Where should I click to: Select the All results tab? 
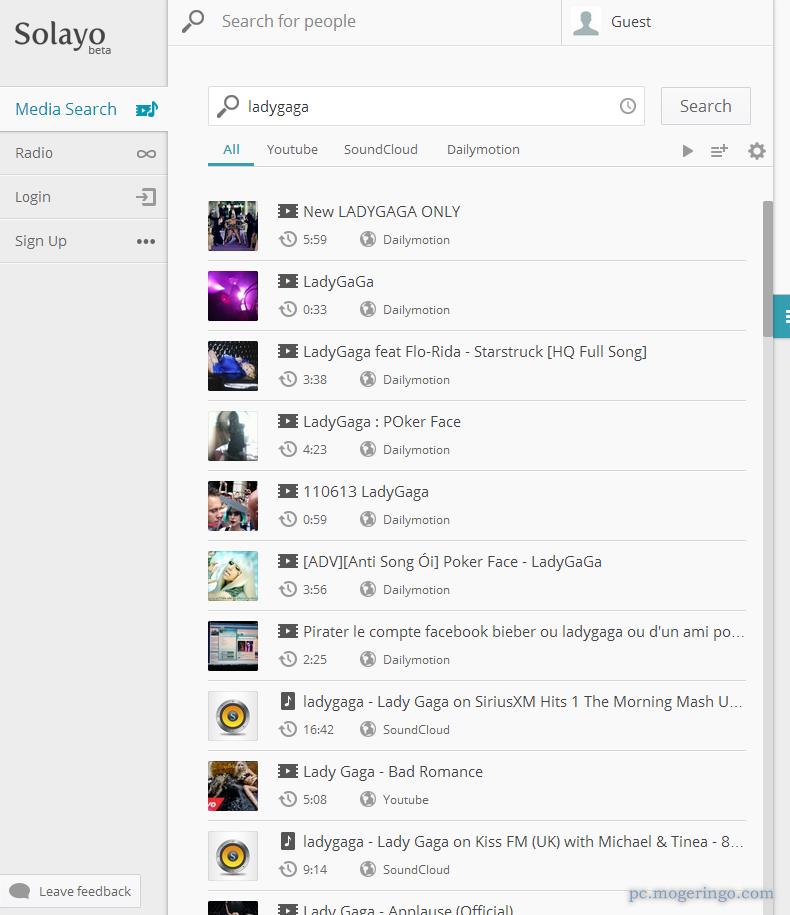click(x=231, y=150)
